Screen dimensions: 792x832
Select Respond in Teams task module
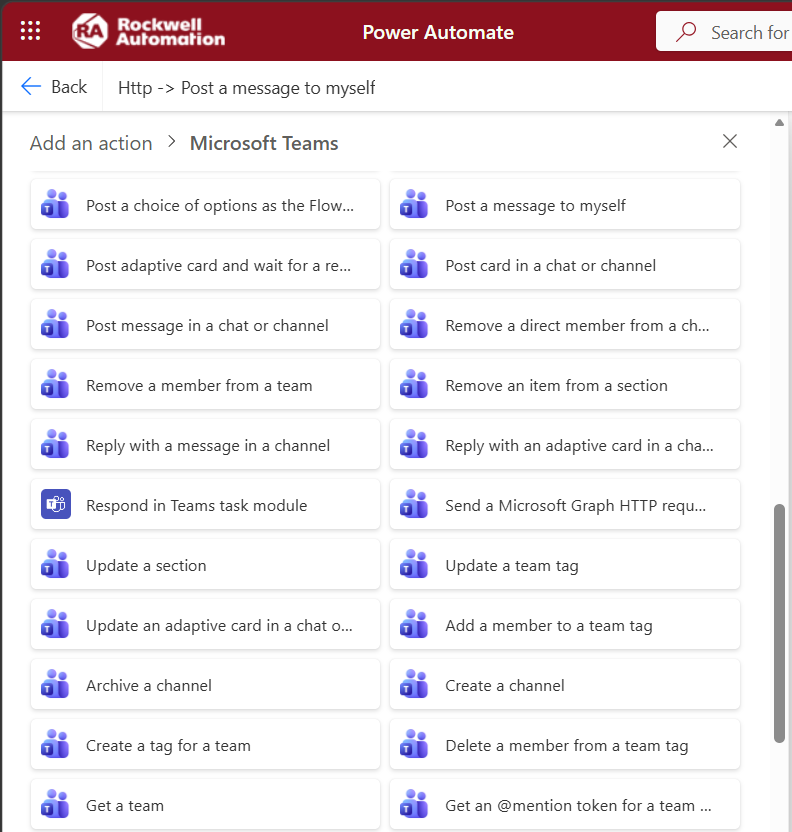click(205, 505)
